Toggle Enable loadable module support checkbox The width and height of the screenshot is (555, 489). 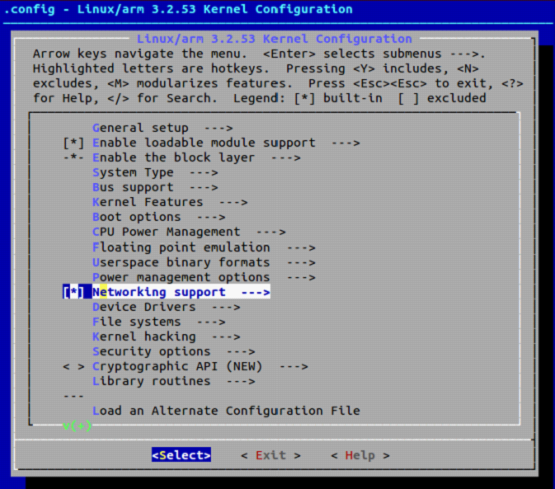tap(74, 143)
